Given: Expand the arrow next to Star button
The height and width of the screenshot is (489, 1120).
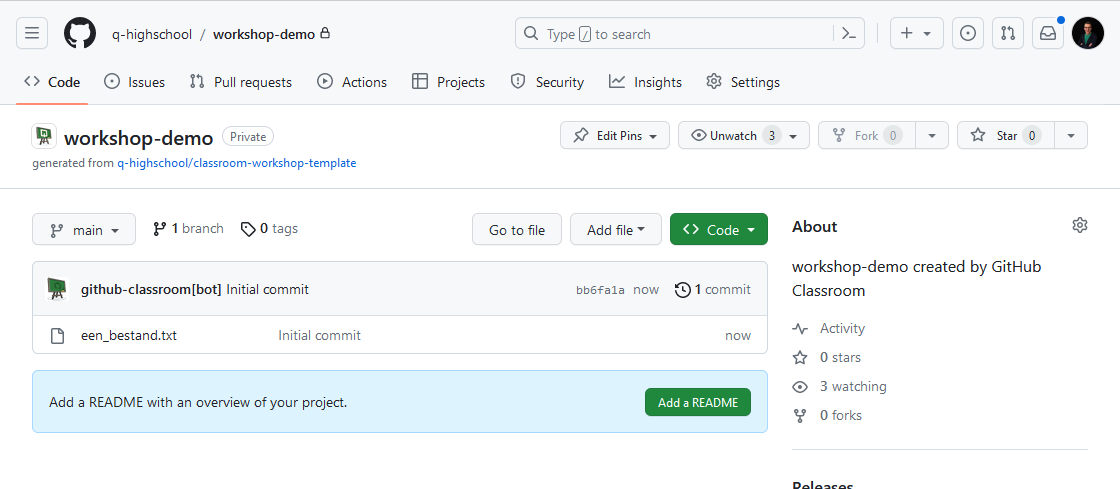Looking at the screenshot, I should point(1071,136).
